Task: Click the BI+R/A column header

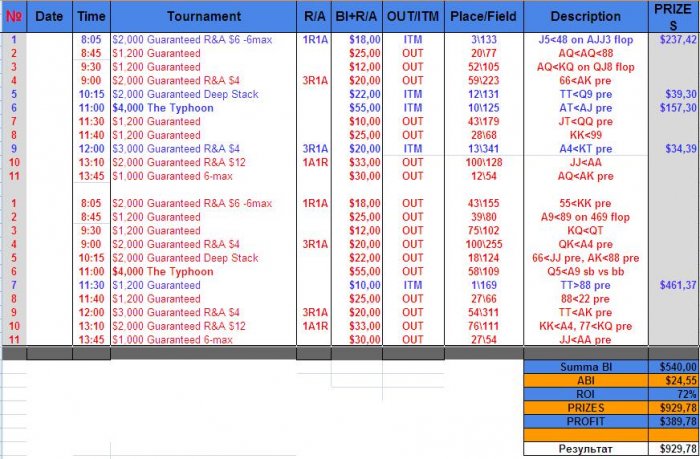Action: tap(357, 17)
